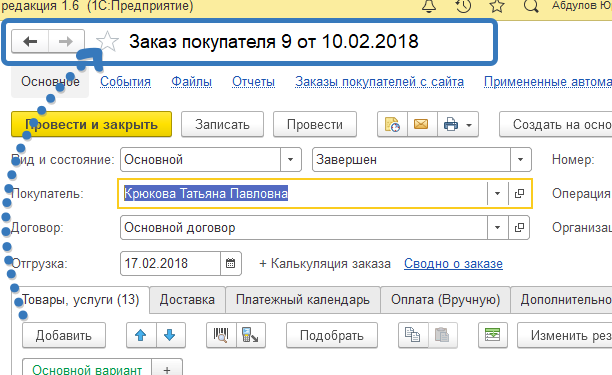
Task: Move row down with blue arrow
Action: click(170, 335)
